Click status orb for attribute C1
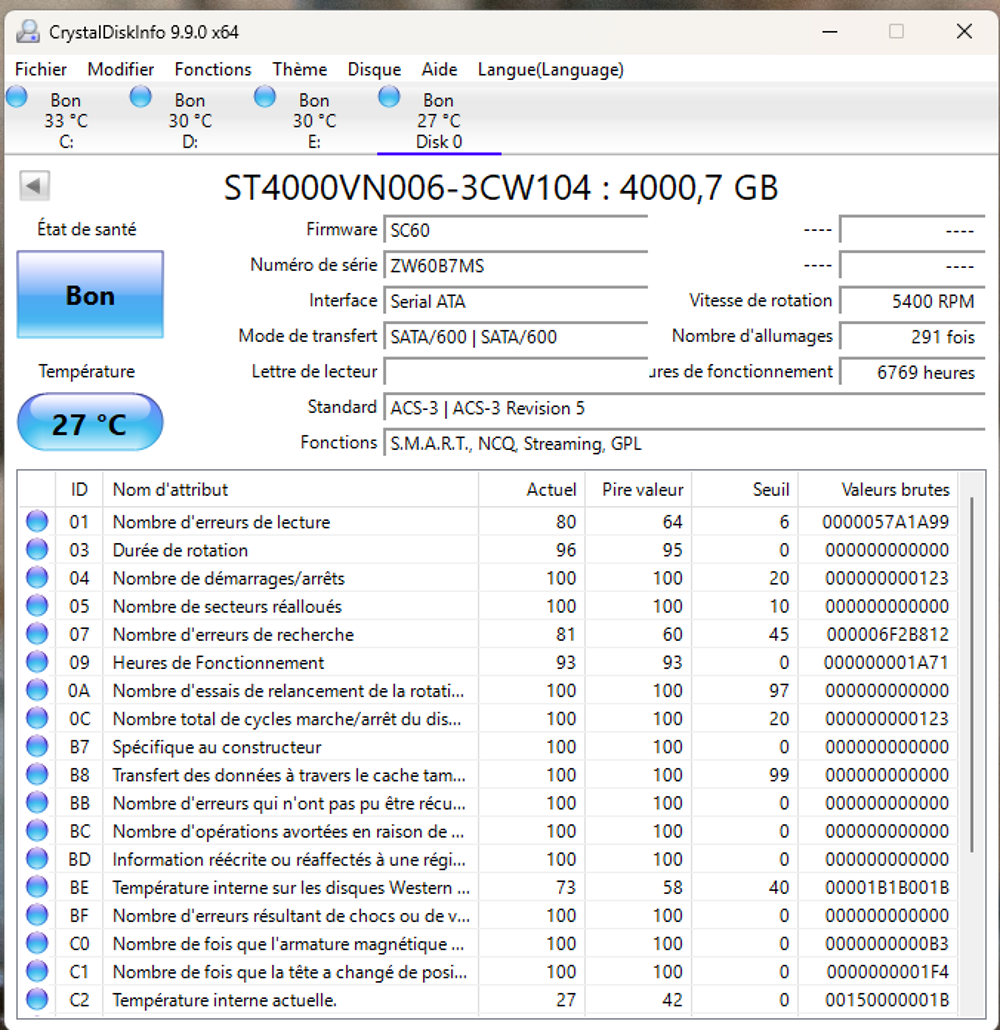1000x1030 pixels. [37, 971]
